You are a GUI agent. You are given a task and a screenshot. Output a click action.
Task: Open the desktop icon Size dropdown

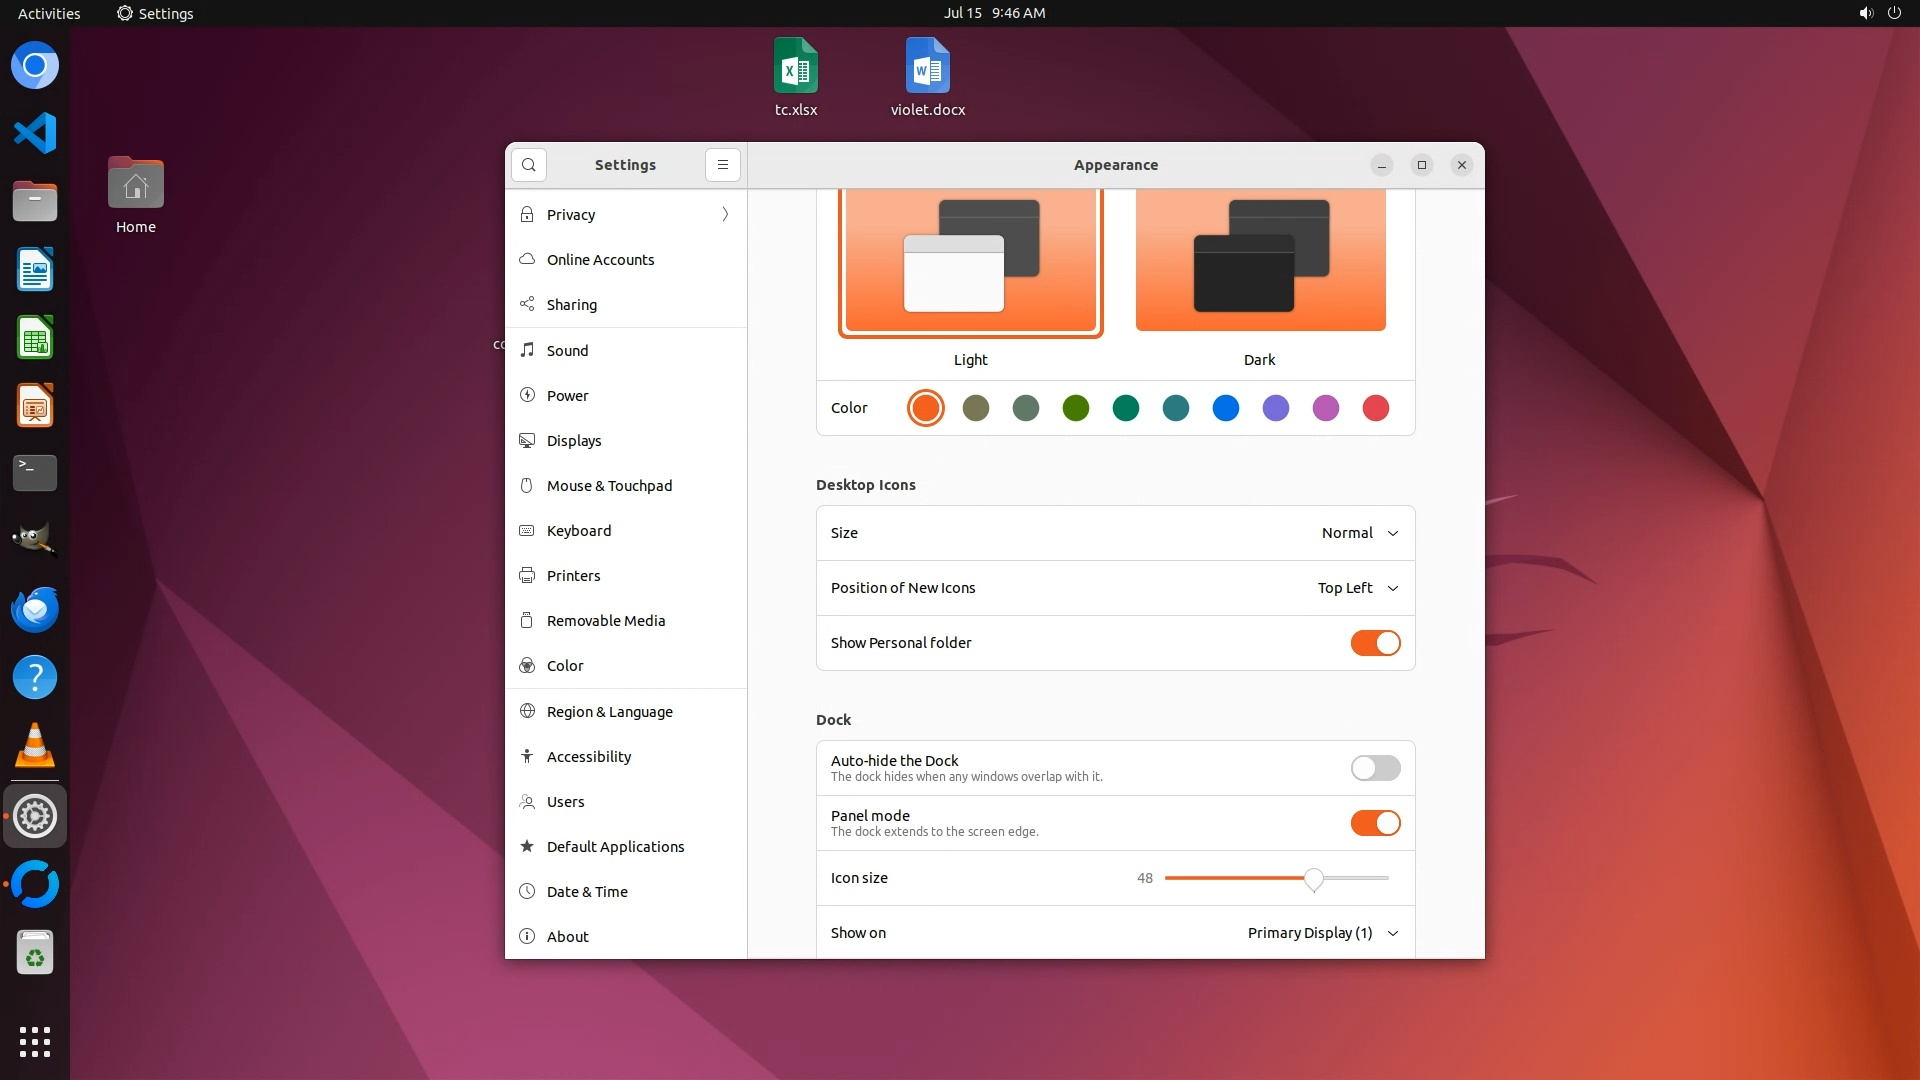coord(1359,533)
